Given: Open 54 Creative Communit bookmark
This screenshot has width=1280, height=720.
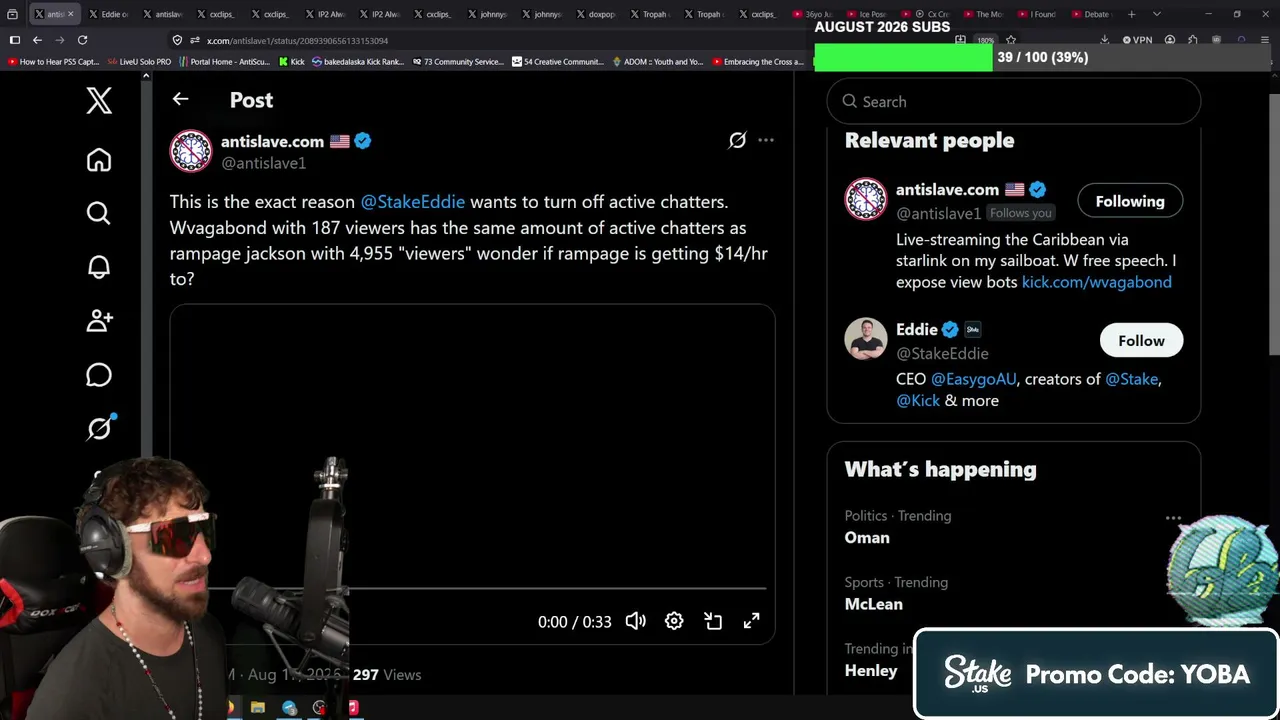Looking at the screenshot, I should [557, 62].
